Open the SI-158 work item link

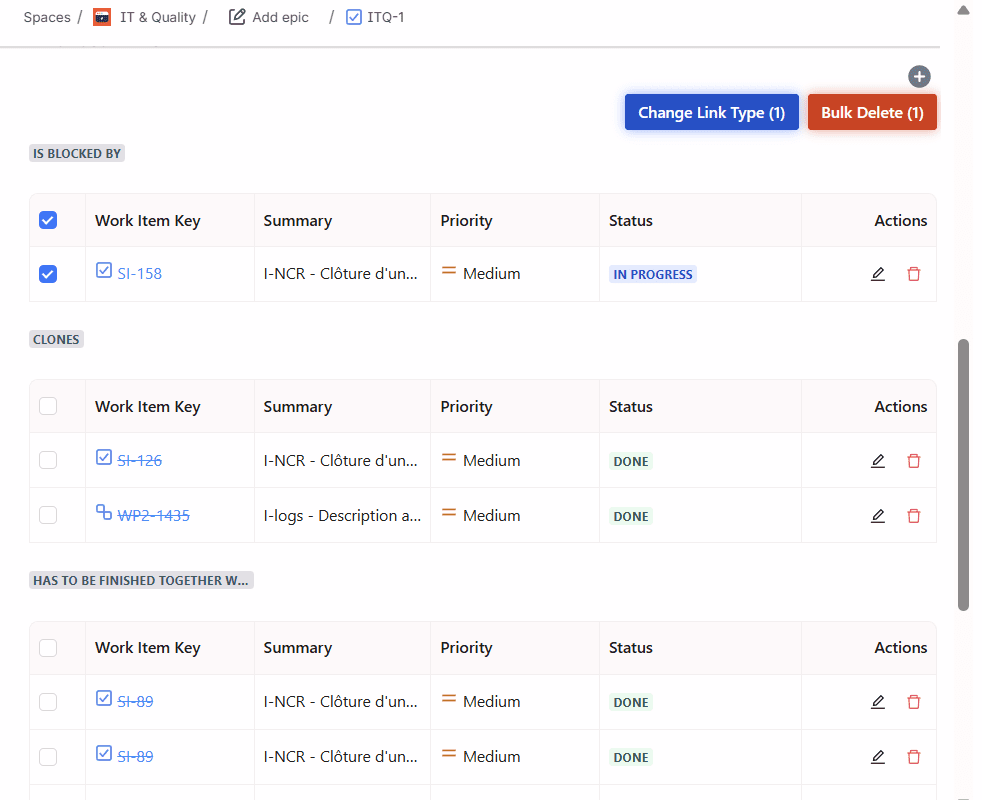coord(139,274)
